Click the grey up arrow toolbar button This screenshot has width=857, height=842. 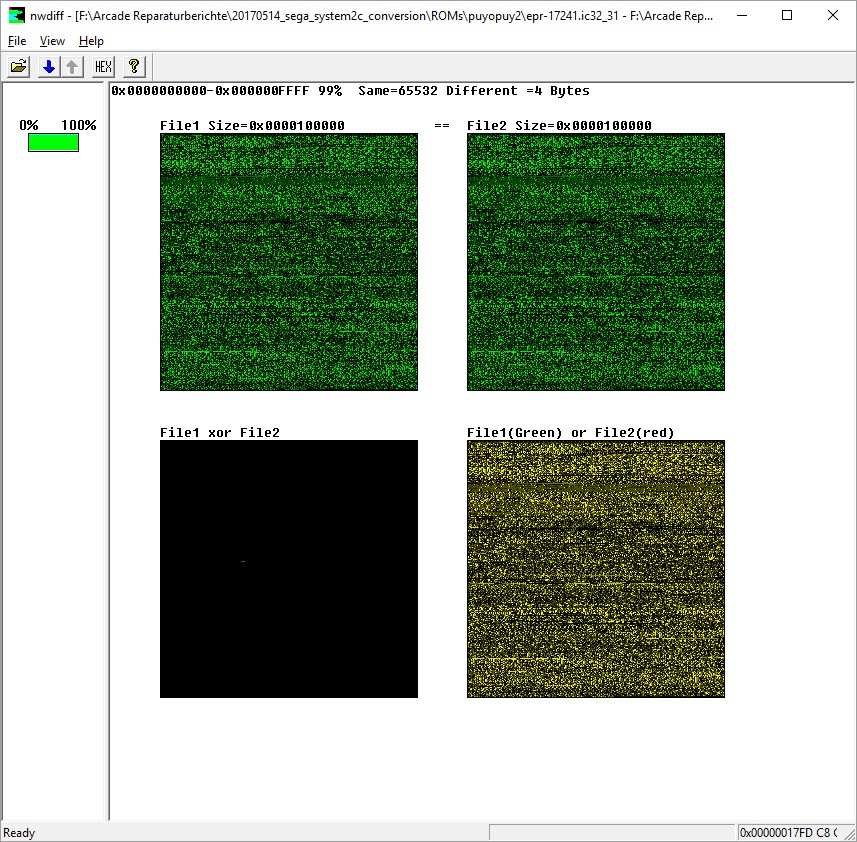72,67
